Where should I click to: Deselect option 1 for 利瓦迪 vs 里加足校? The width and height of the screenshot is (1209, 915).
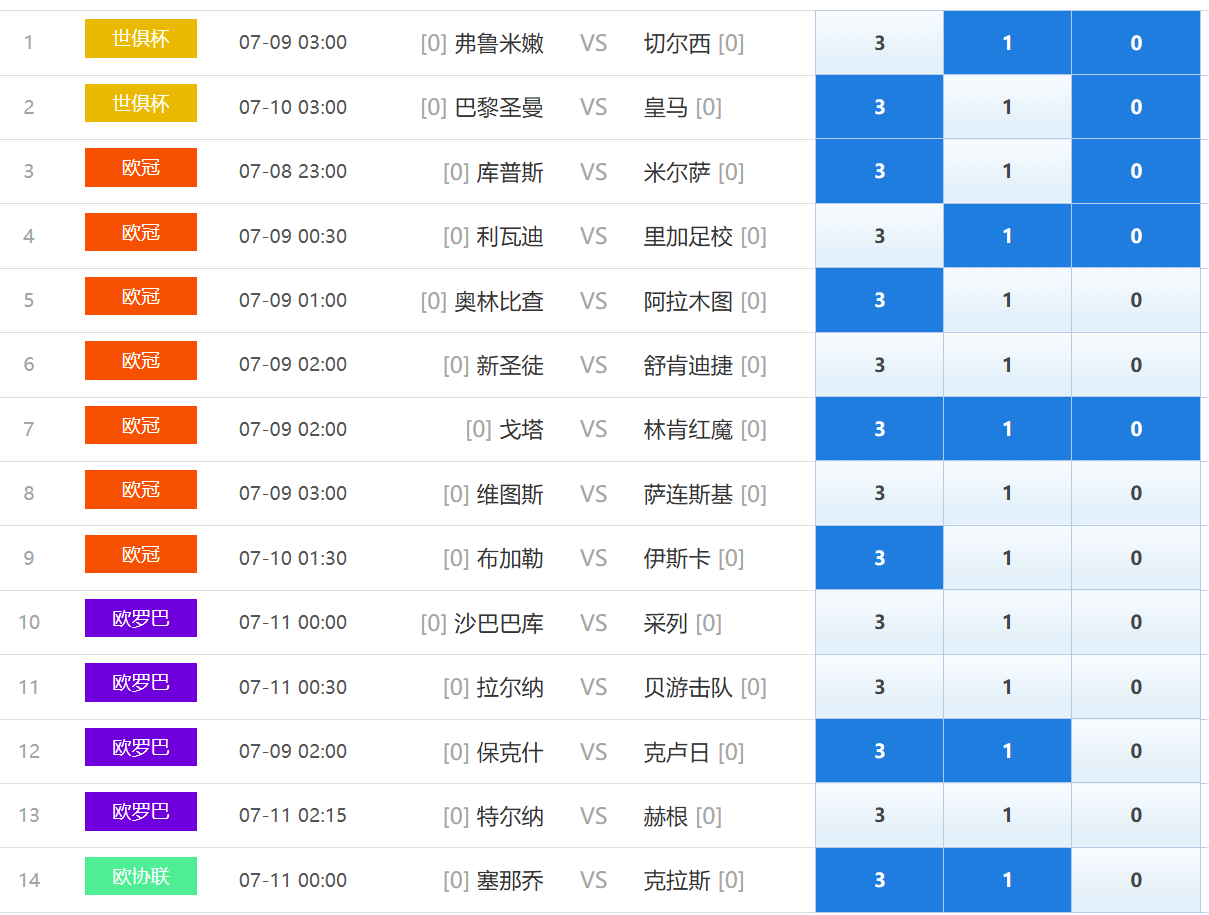click(x=1007, y=236)
